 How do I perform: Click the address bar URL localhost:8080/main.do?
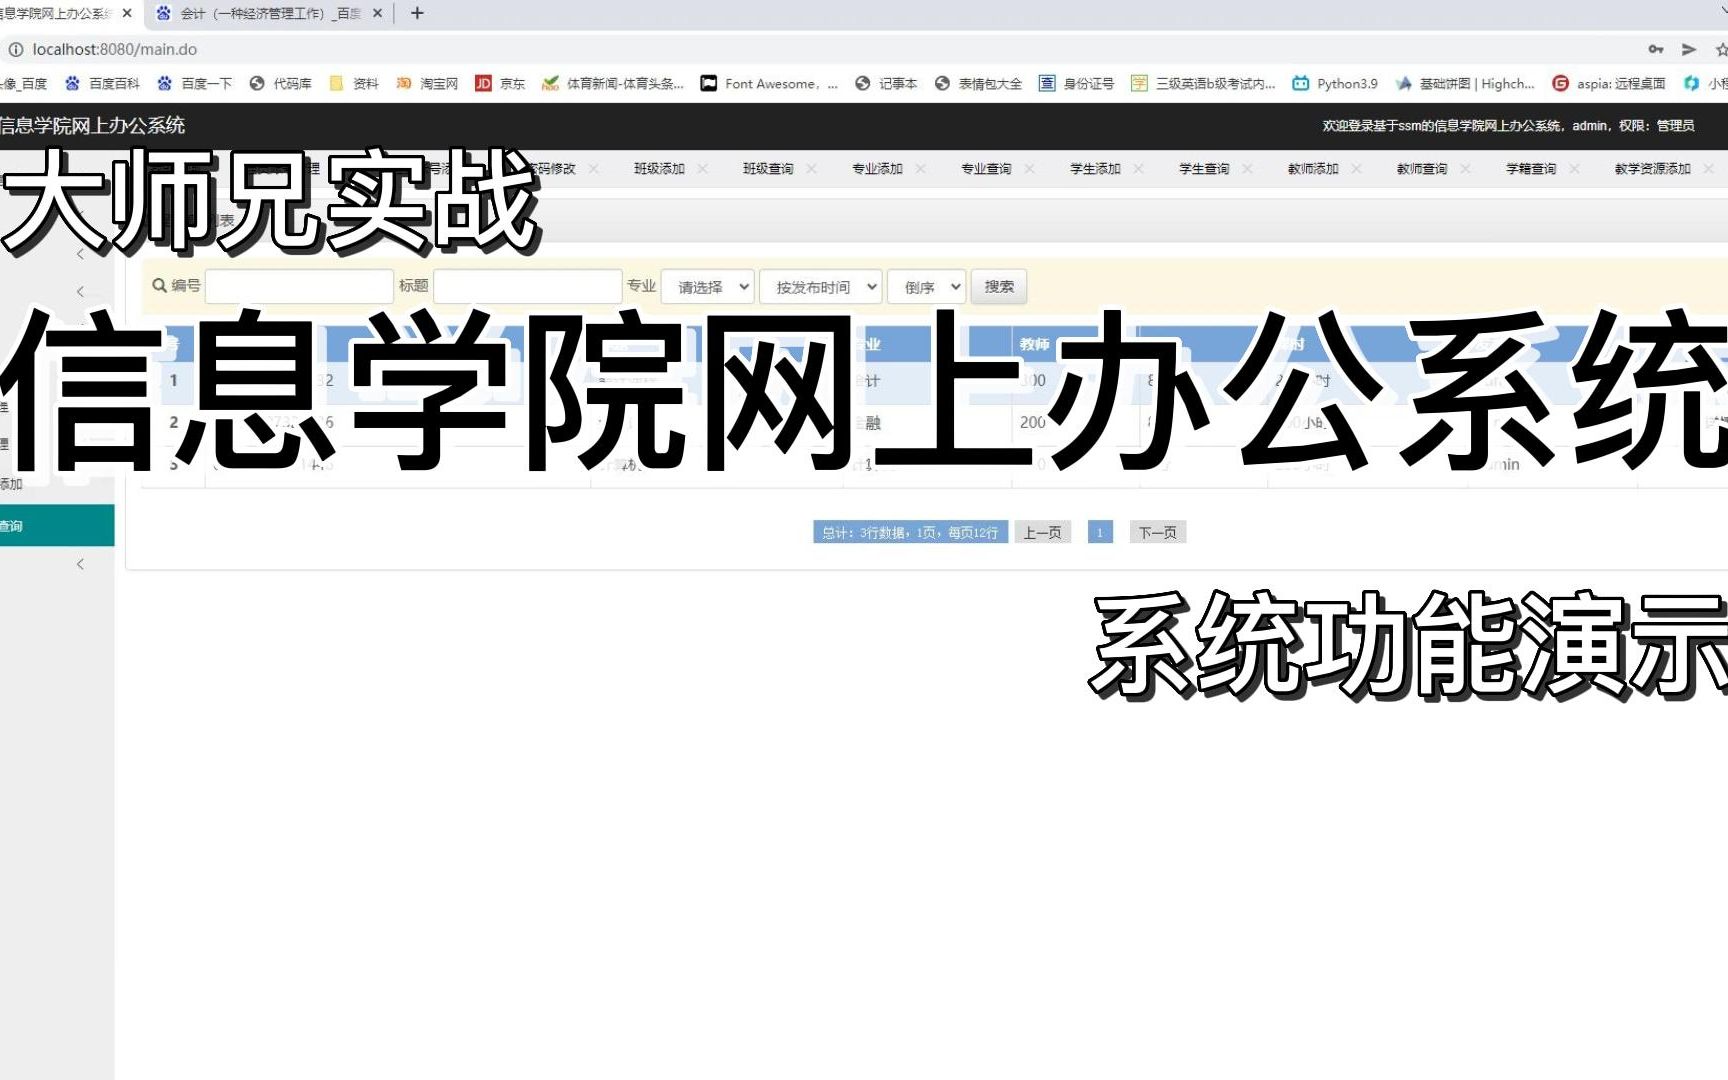click(115, 49)
